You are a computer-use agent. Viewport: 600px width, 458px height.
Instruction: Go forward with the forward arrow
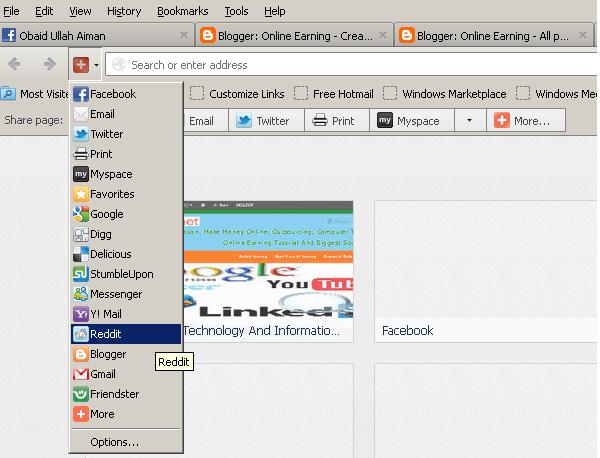pyautogui.click(x=49, y=64)
